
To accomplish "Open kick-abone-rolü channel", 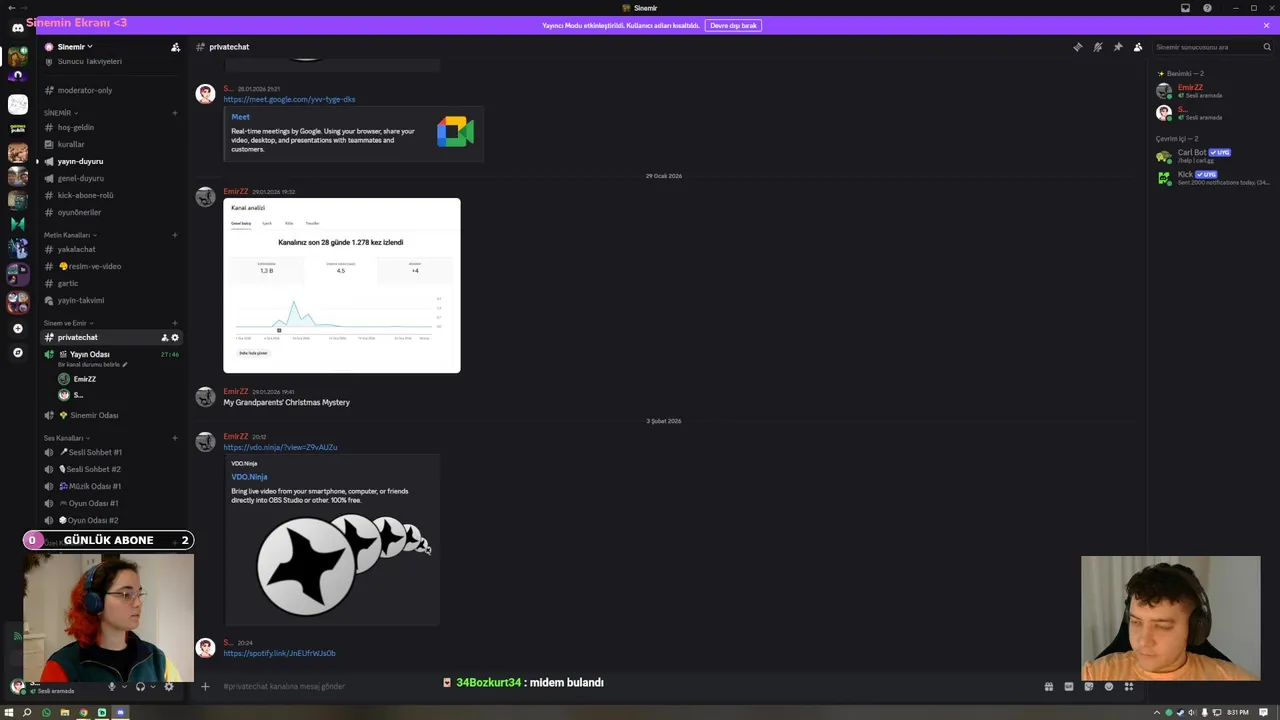I will coord(110,195).
